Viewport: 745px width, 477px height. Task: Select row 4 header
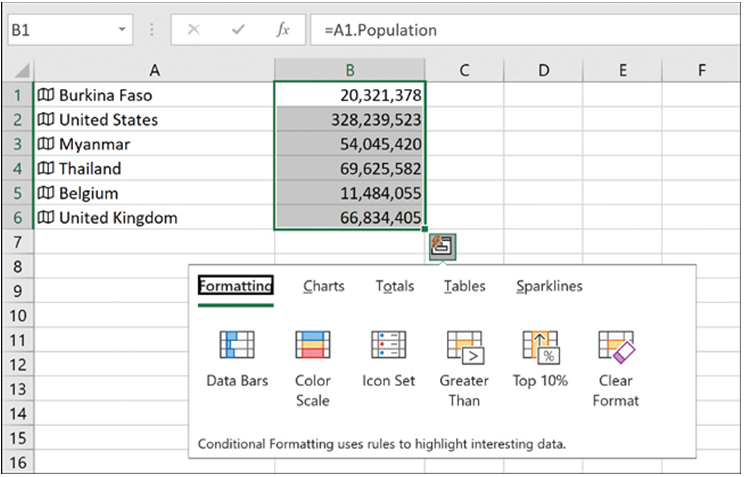click(x=18, y=168)
